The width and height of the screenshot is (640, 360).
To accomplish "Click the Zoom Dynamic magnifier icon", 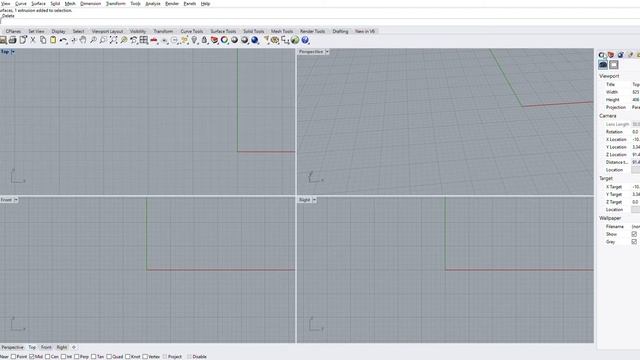I will pos(93,40).
